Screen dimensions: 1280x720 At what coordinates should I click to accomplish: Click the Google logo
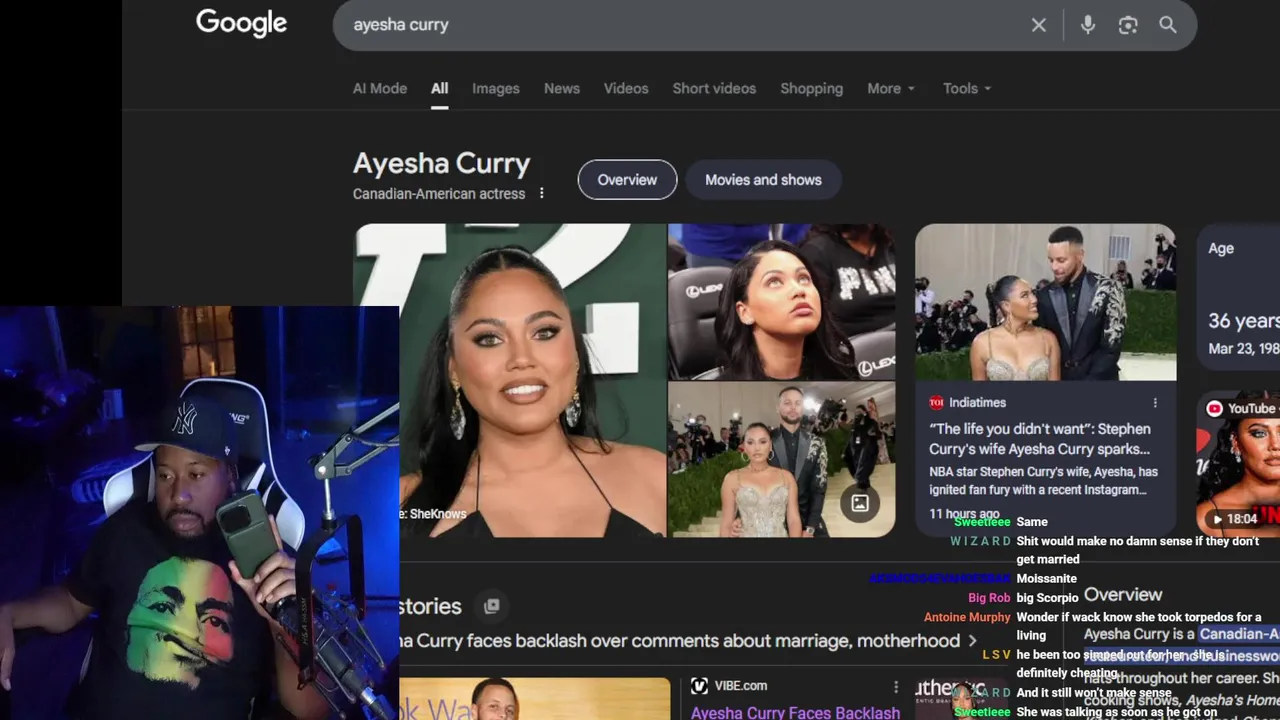(x=241, y=23)
